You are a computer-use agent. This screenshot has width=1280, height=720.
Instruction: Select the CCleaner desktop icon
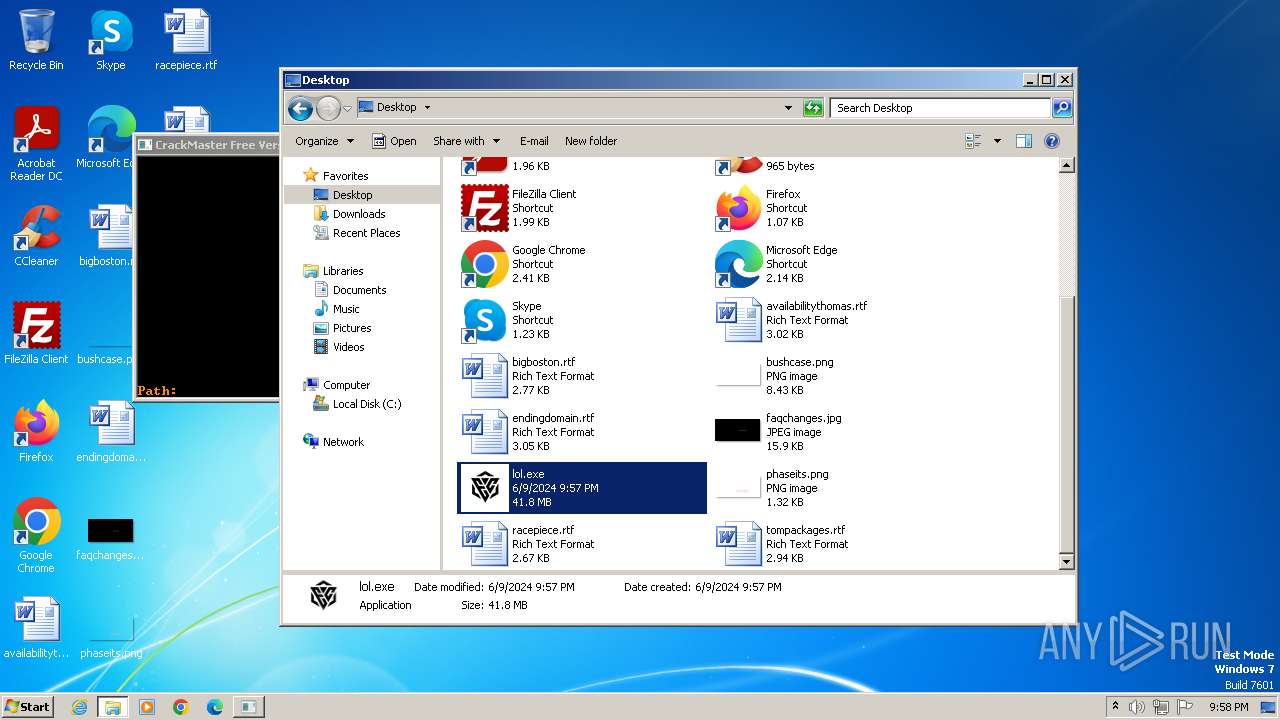36,236
